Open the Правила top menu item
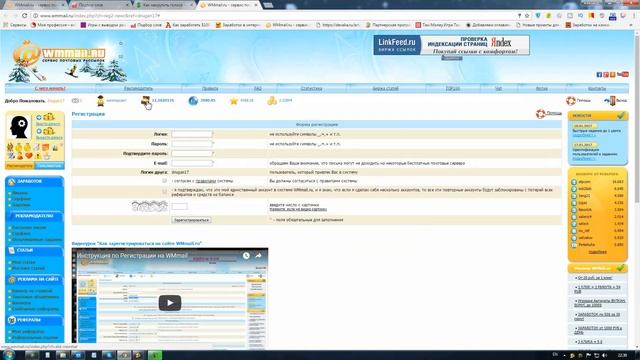 pos(210,88)
